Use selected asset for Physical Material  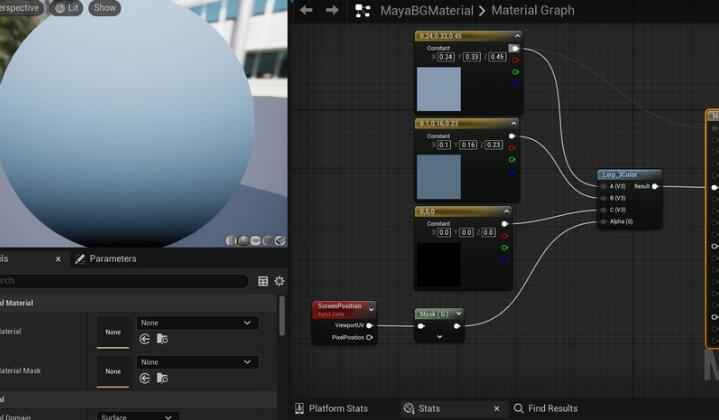[146, 339]
